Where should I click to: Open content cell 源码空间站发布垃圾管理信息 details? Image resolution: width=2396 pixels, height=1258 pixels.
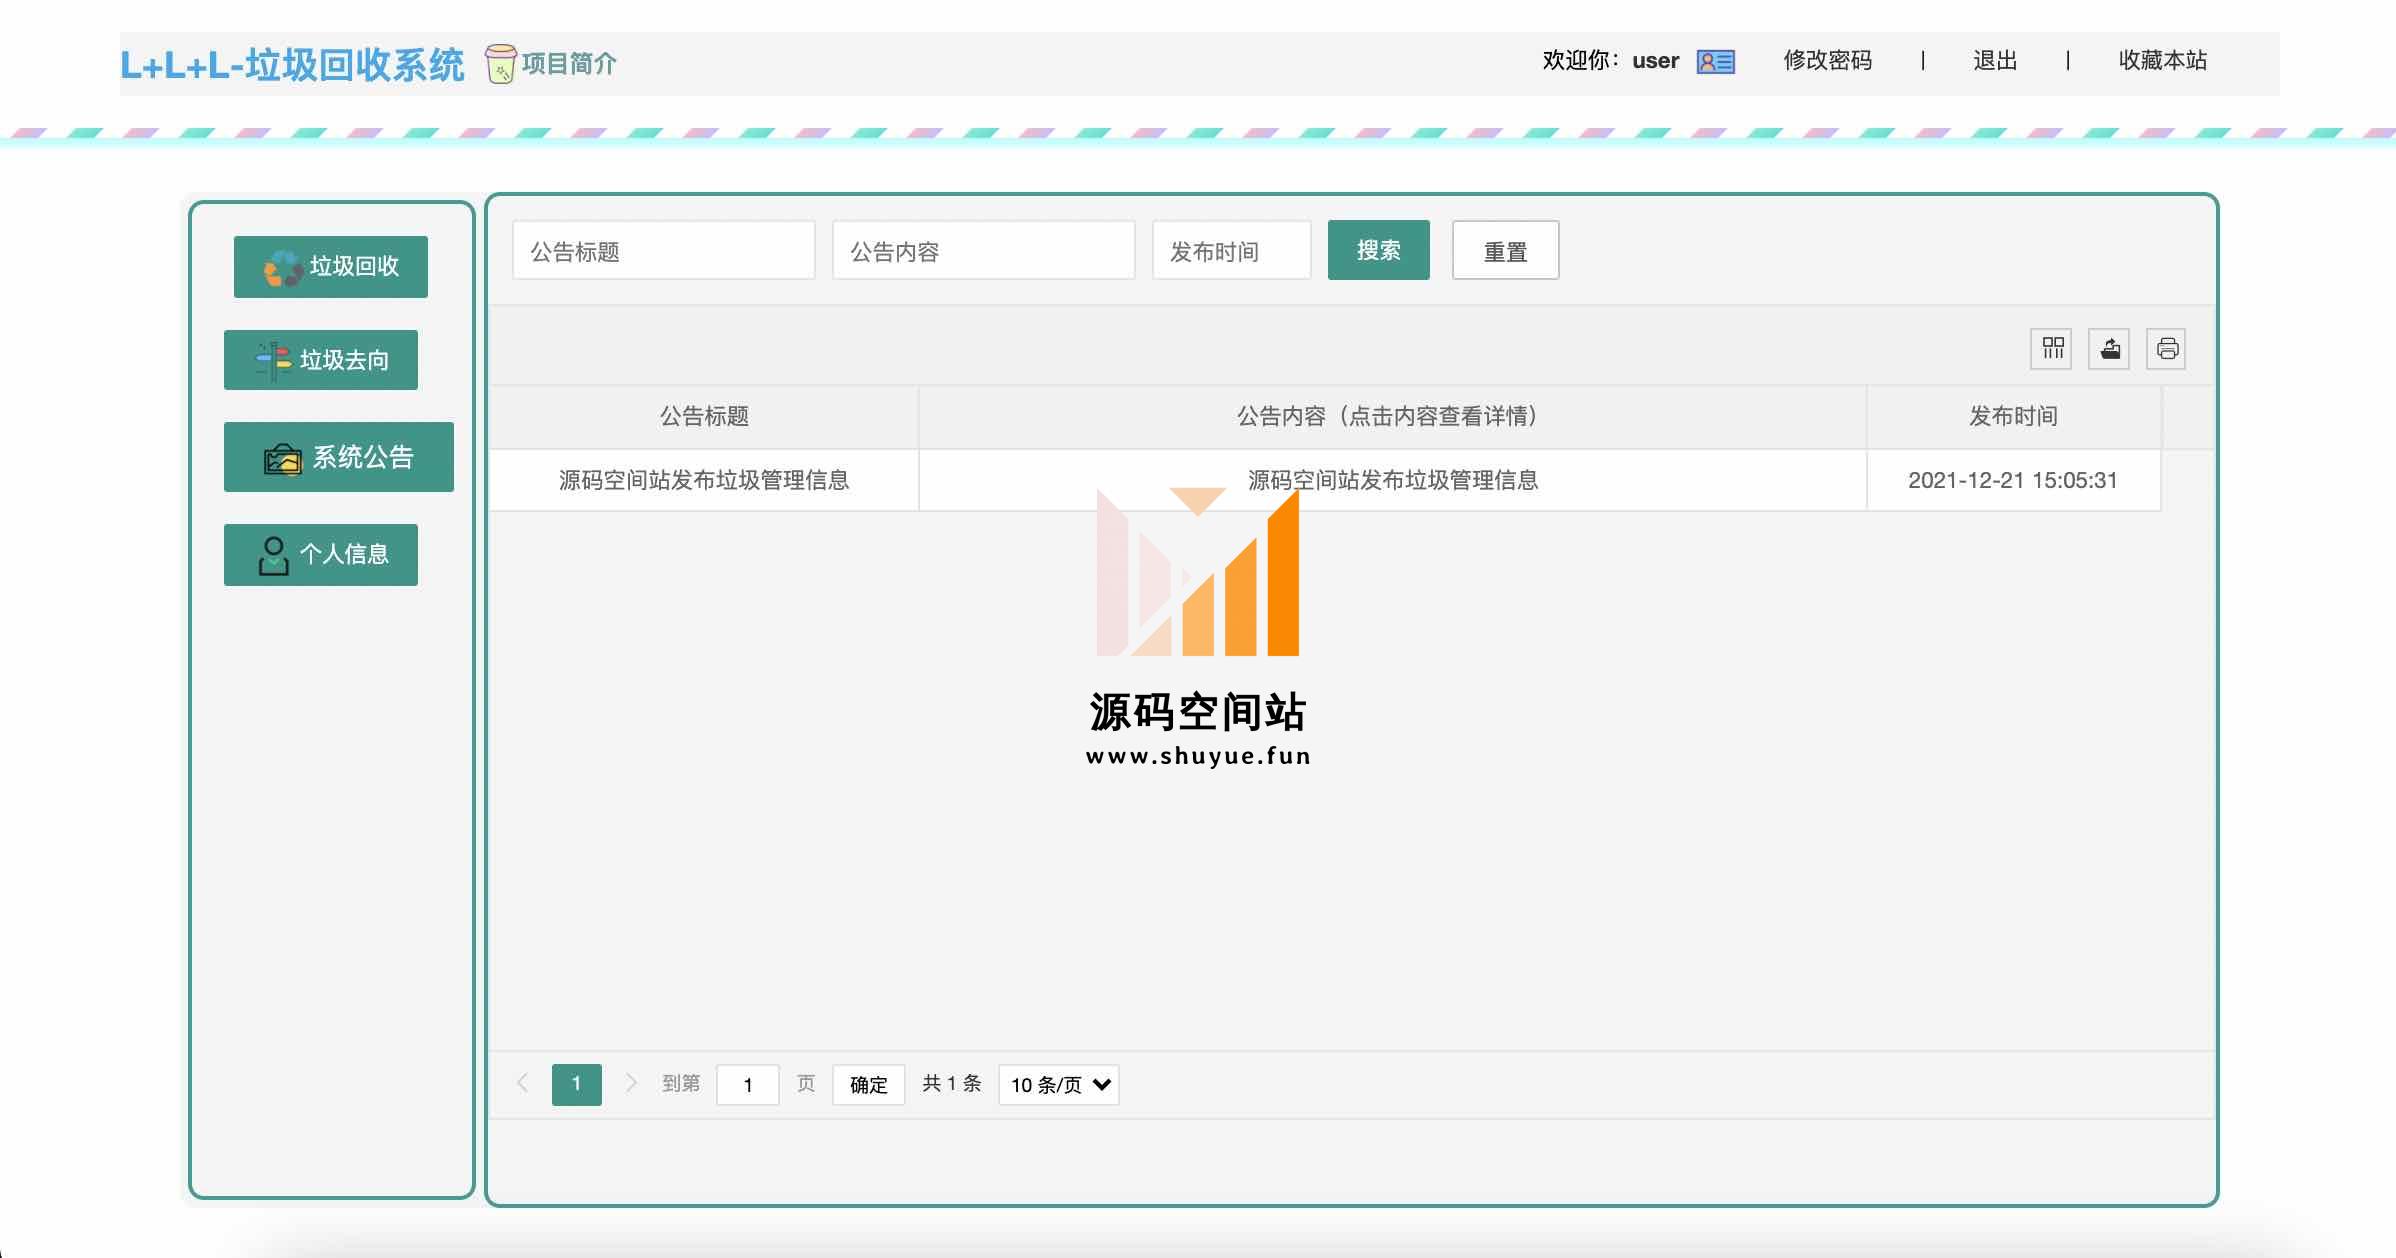tap(1393, 481)
